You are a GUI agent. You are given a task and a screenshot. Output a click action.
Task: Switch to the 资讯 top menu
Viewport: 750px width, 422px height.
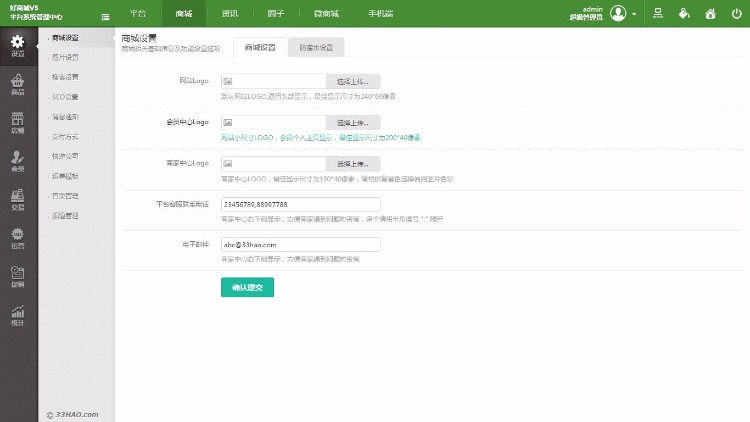pyautogui.click(x=230, y=13)
